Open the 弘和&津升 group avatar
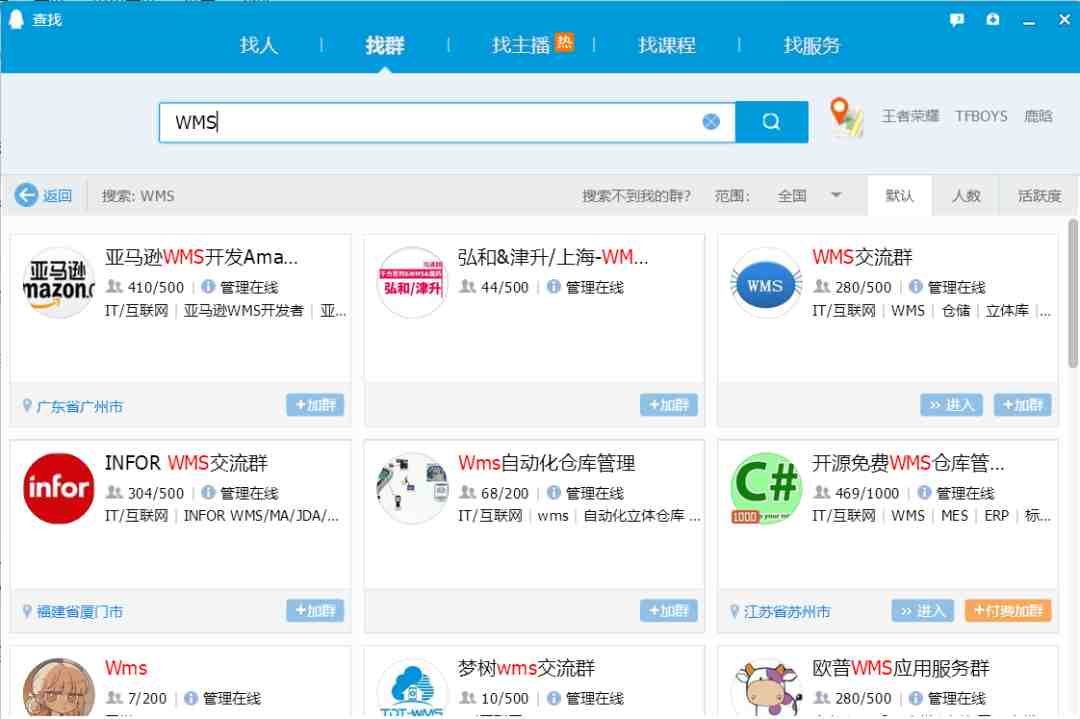Screen dimensions: 1080x719 pyautogui.click(x=412, y=282)
